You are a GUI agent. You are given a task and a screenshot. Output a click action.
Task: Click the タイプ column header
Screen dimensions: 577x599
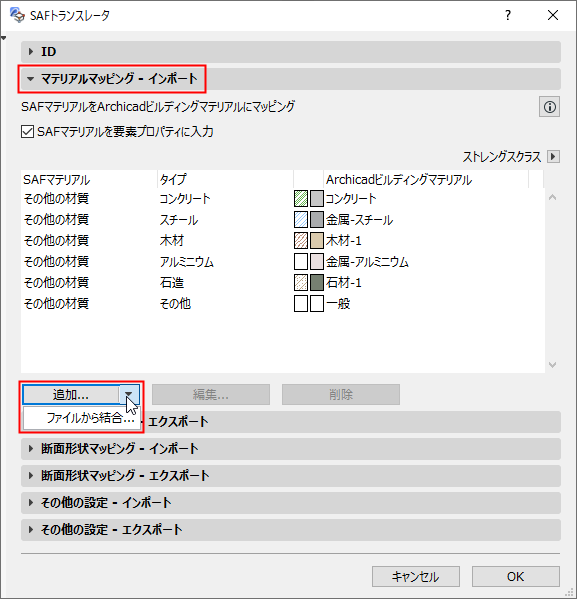pos(225,180)
